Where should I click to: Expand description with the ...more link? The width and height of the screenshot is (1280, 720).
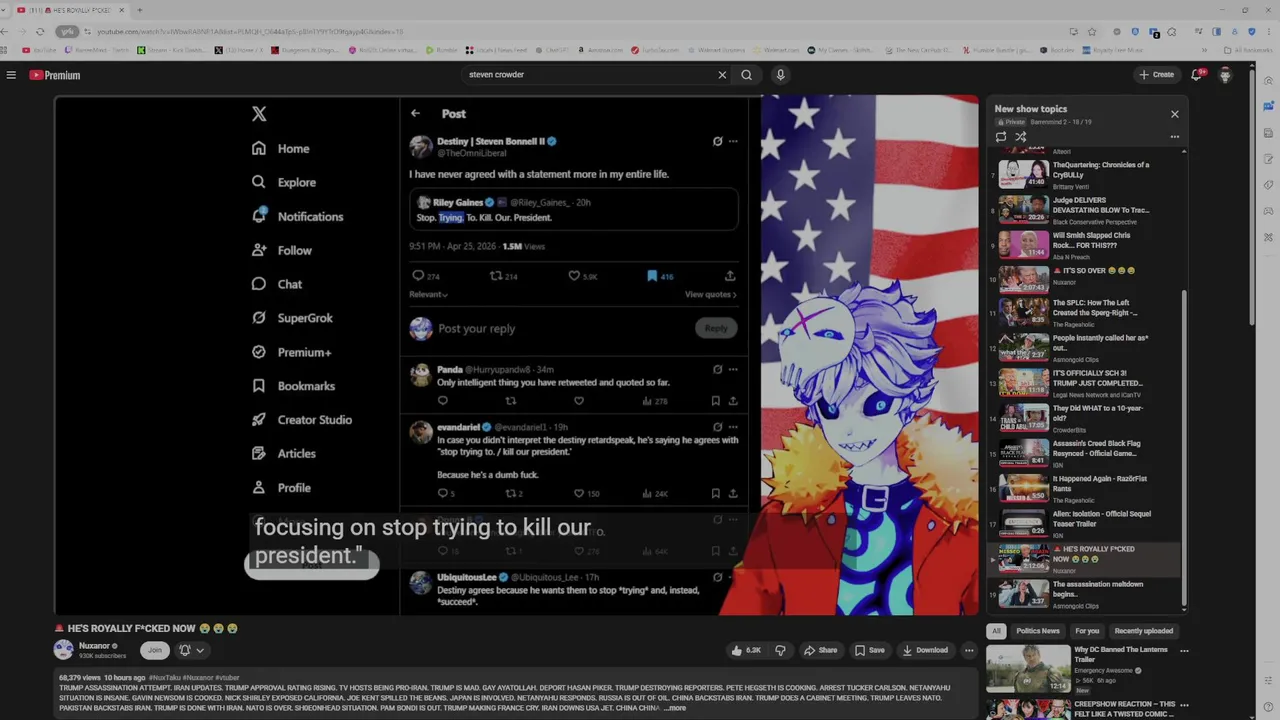pos(675,708)
